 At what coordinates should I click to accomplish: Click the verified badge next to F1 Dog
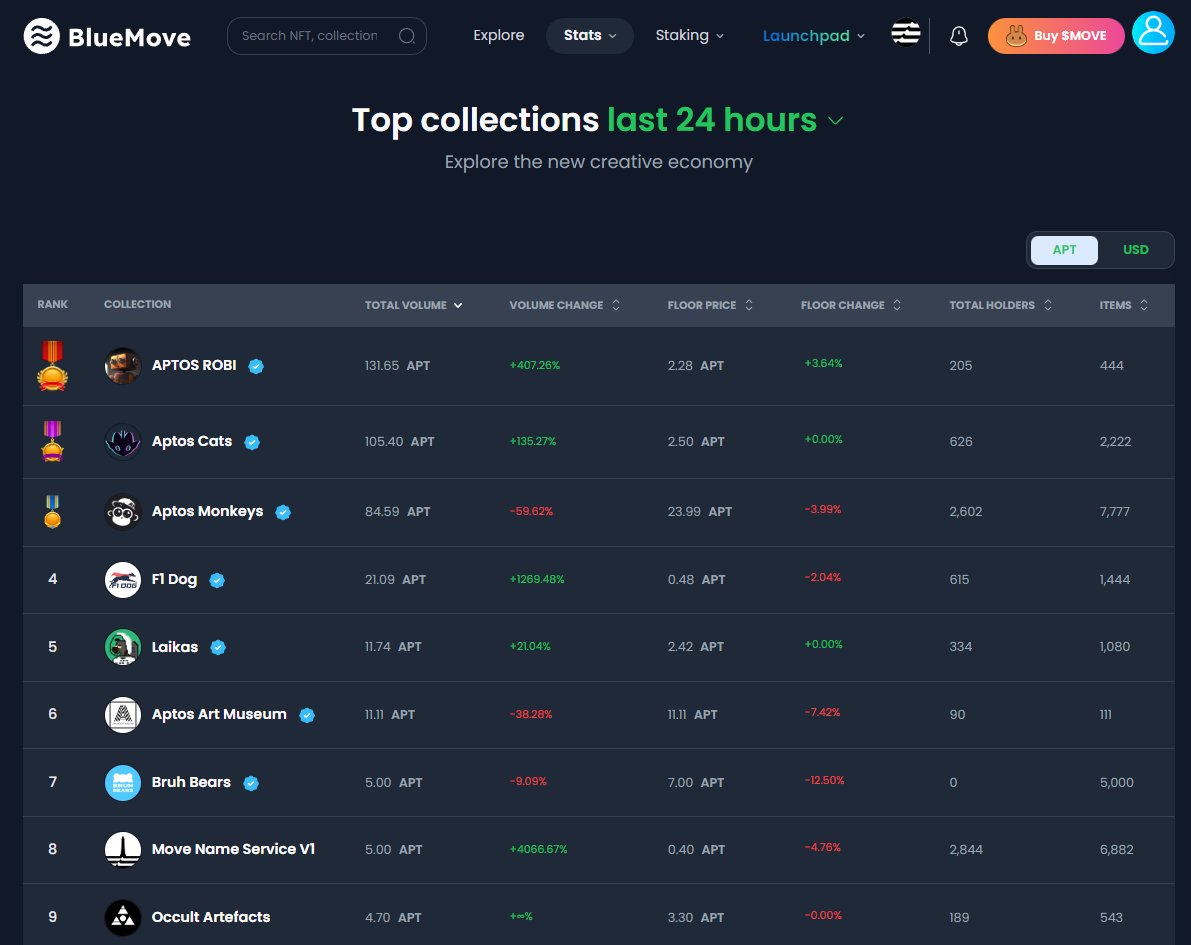point(217,580)
